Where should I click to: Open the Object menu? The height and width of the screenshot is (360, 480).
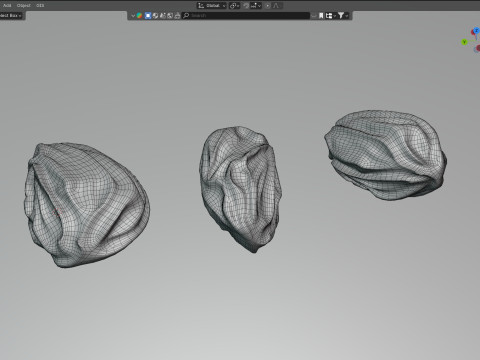(24, 5)
